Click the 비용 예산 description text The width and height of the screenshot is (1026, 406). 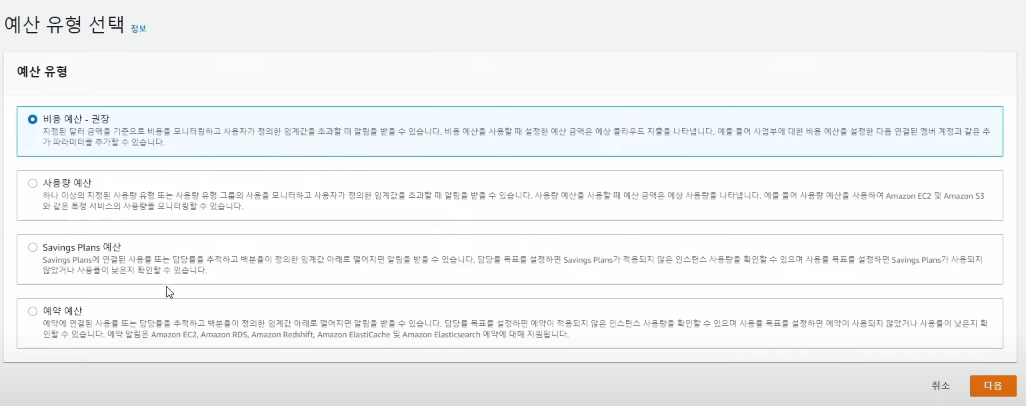point(516,136)
